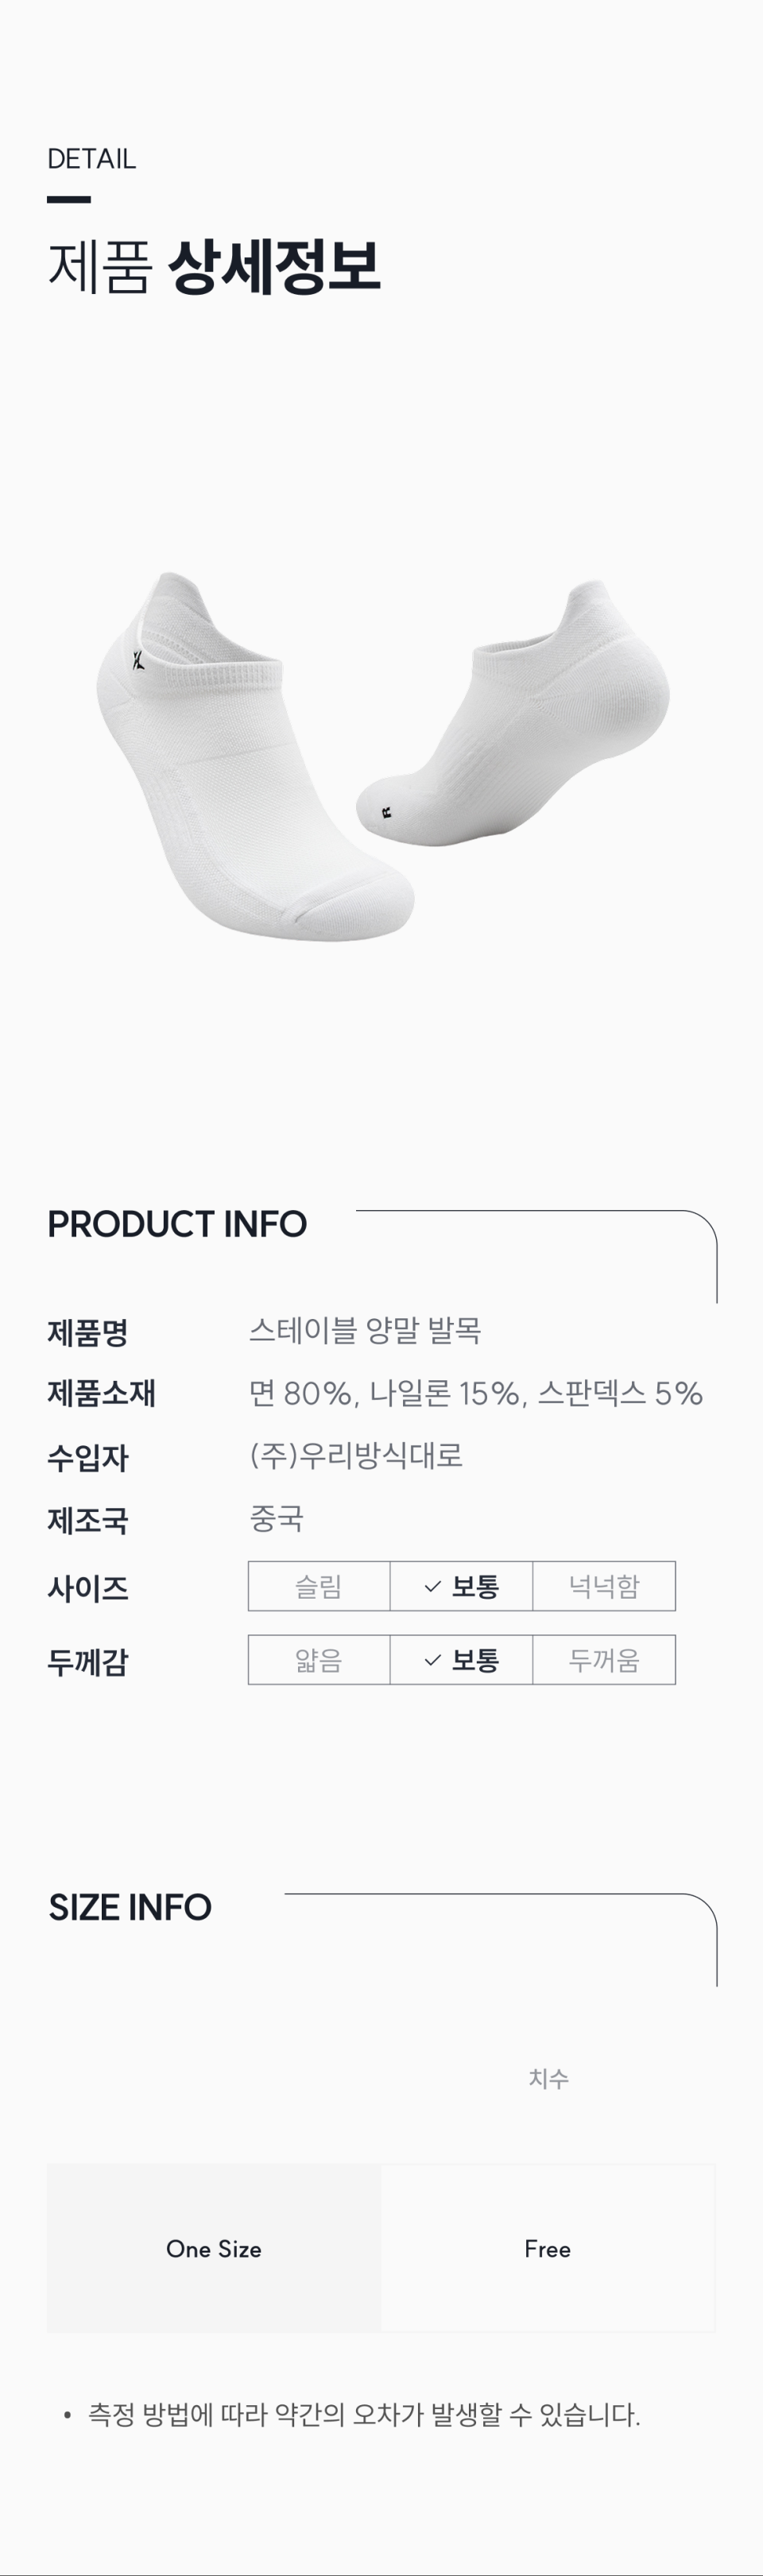
Task: Click the One Size table cell
Action: [x=214, y=2248]
